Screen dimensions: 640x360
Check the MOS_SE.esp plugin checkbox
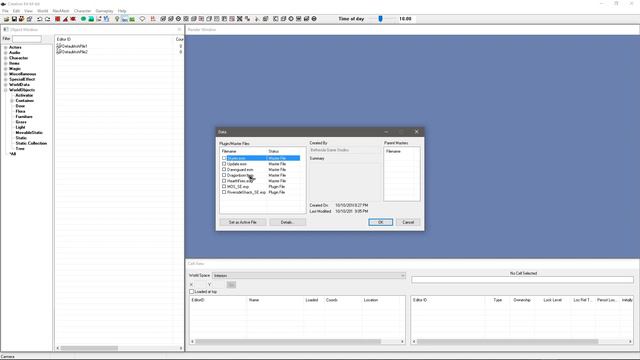pyautogui.click(x=224, y=187)
